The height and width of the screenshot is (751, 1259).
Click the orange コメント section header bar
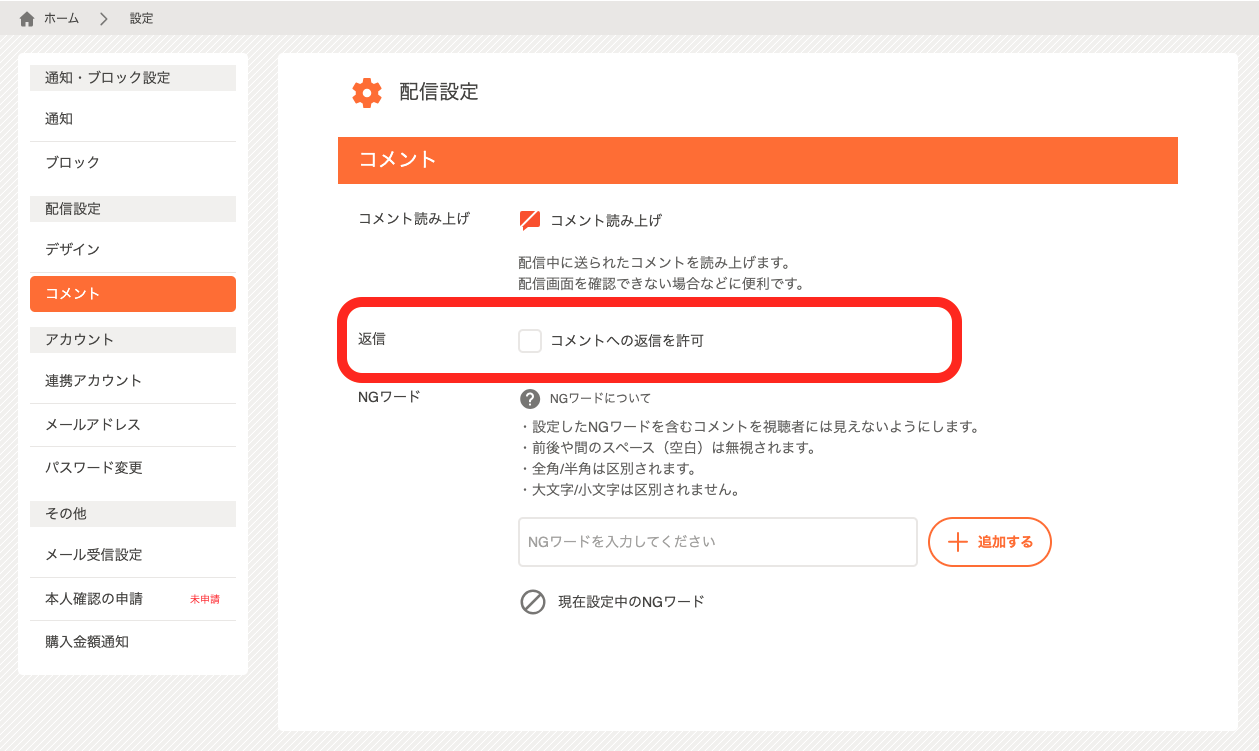pos(757,160)
